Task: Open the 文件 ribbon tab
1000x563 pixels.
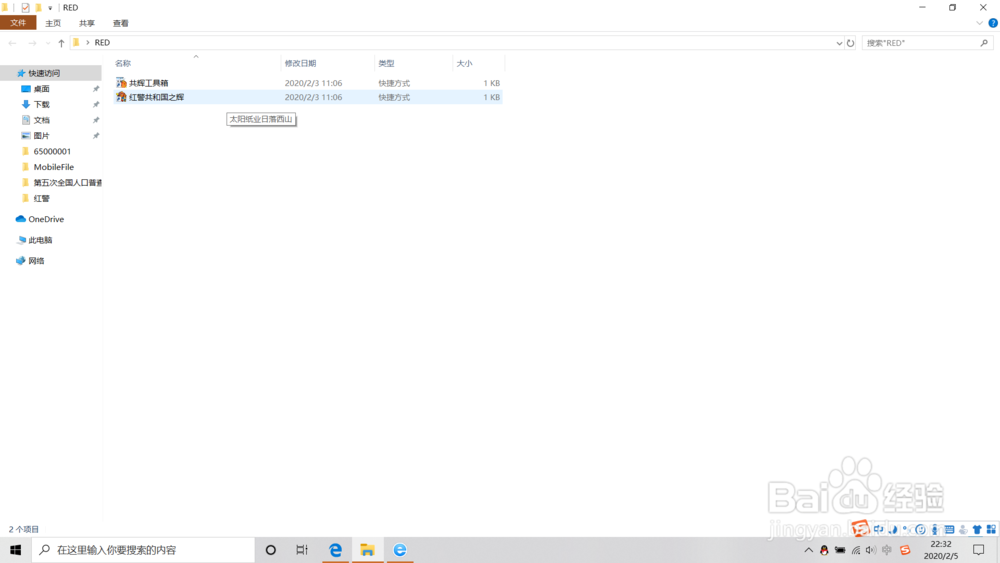Action: click(x=18, y=23)
